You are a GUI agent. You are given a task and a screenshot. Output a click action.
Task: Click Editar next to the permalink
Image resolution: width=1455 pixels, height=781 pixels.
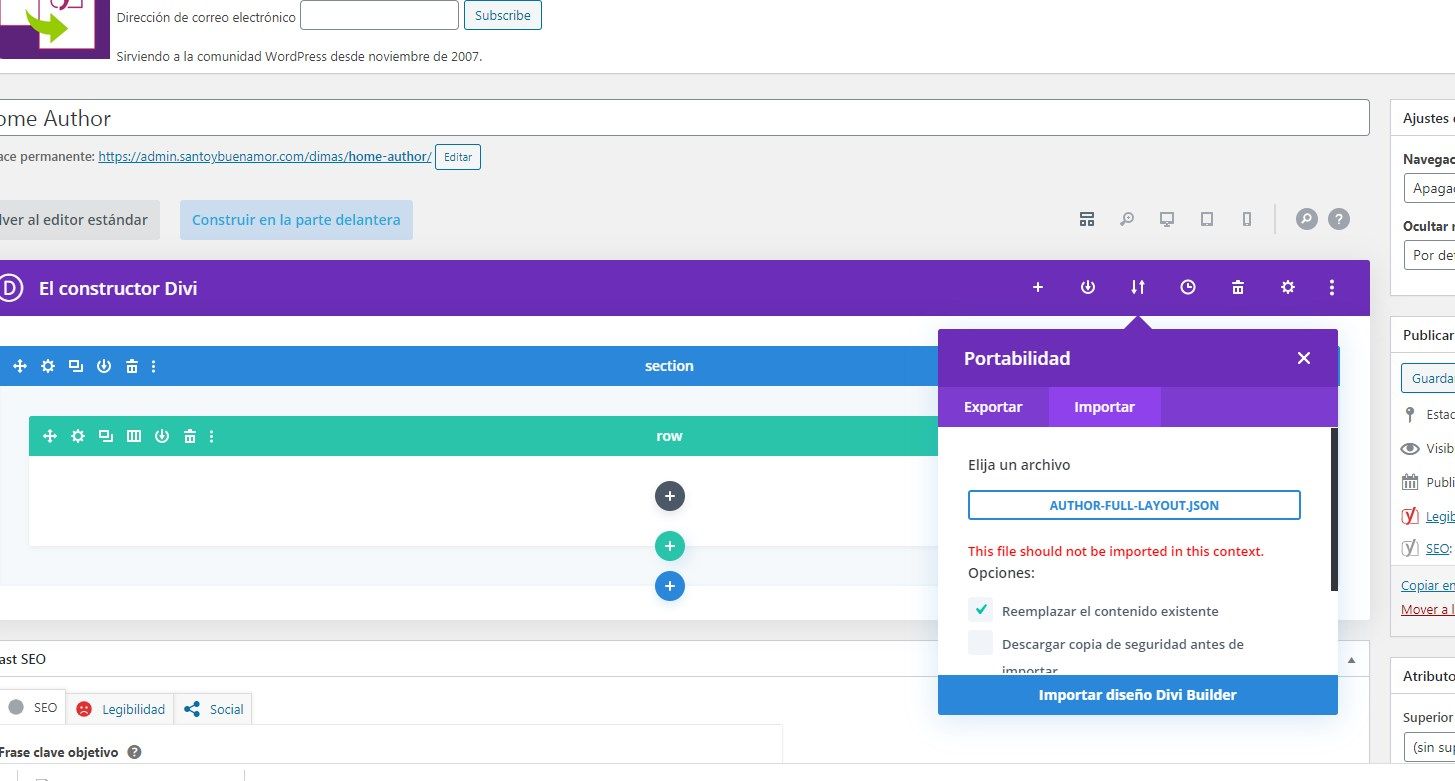pos(458,157)
